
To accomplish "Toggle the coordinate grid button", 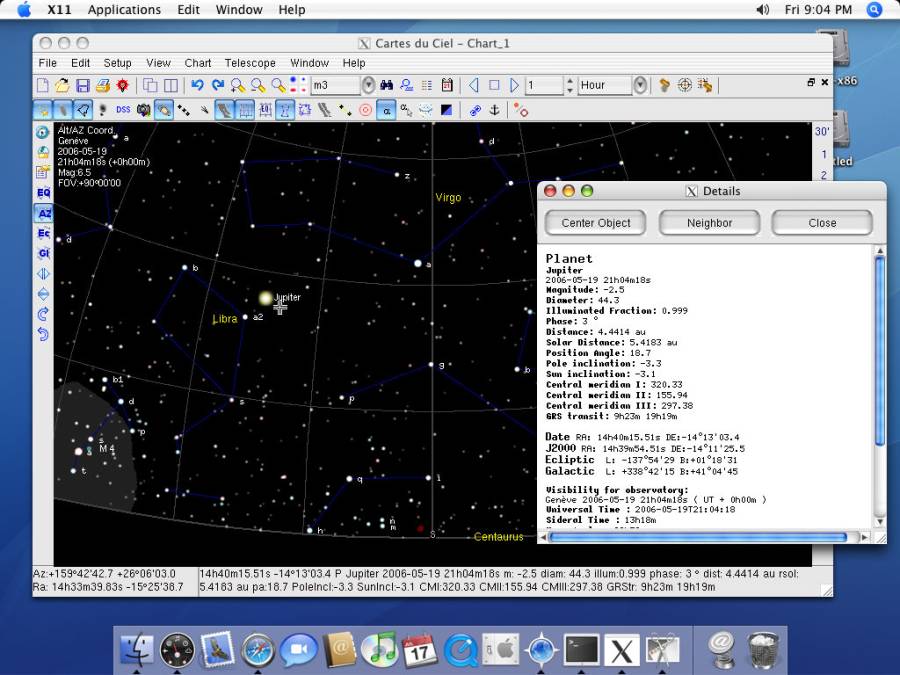I will tap(245, 110).
